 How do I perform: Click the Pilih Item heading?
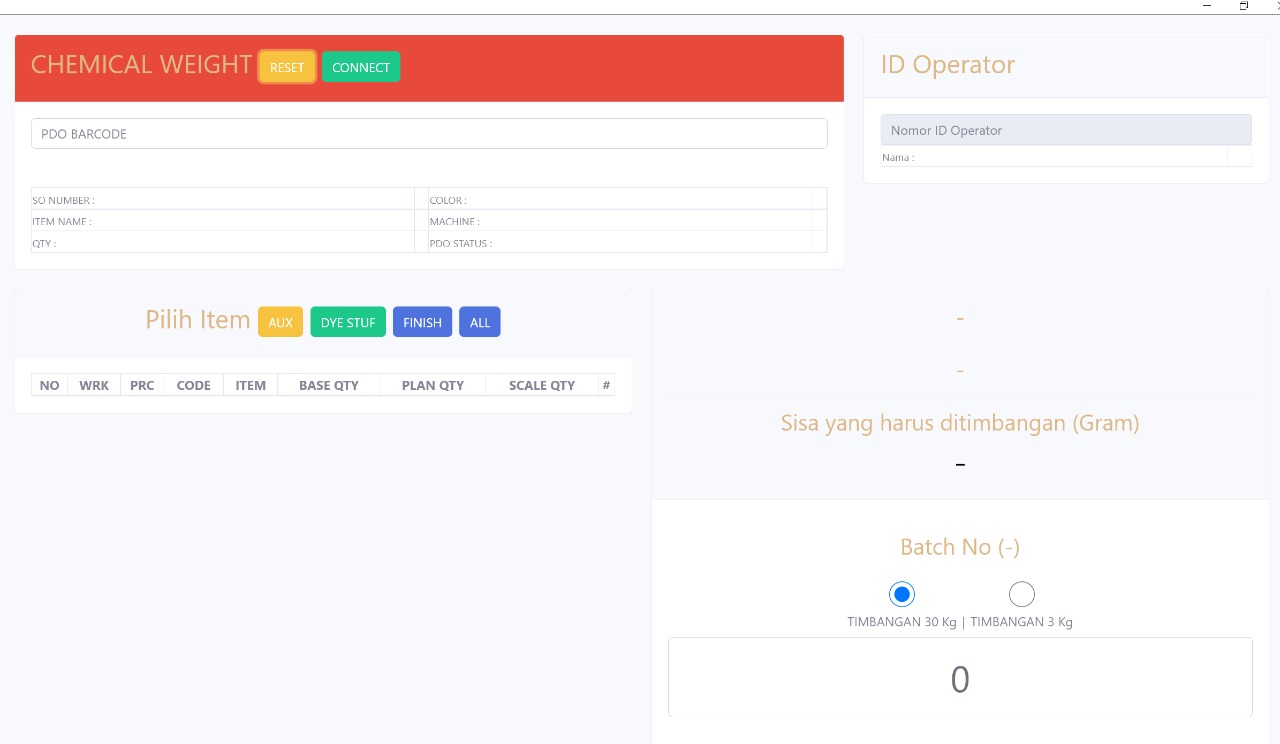(x=198, y=320)
